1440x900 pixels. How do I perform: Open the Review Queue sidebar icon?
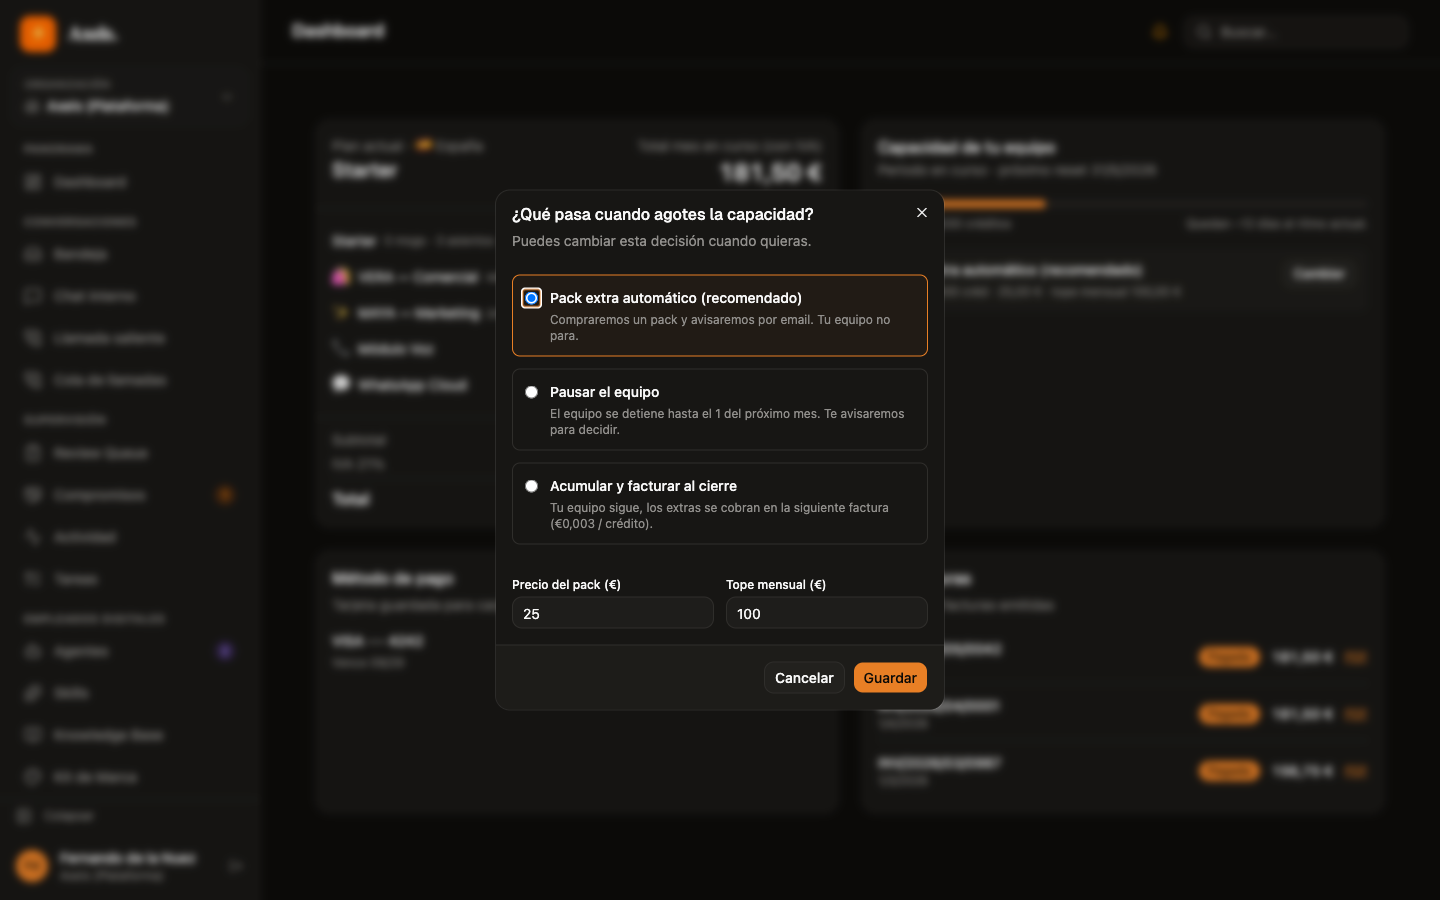coord(33,453)
